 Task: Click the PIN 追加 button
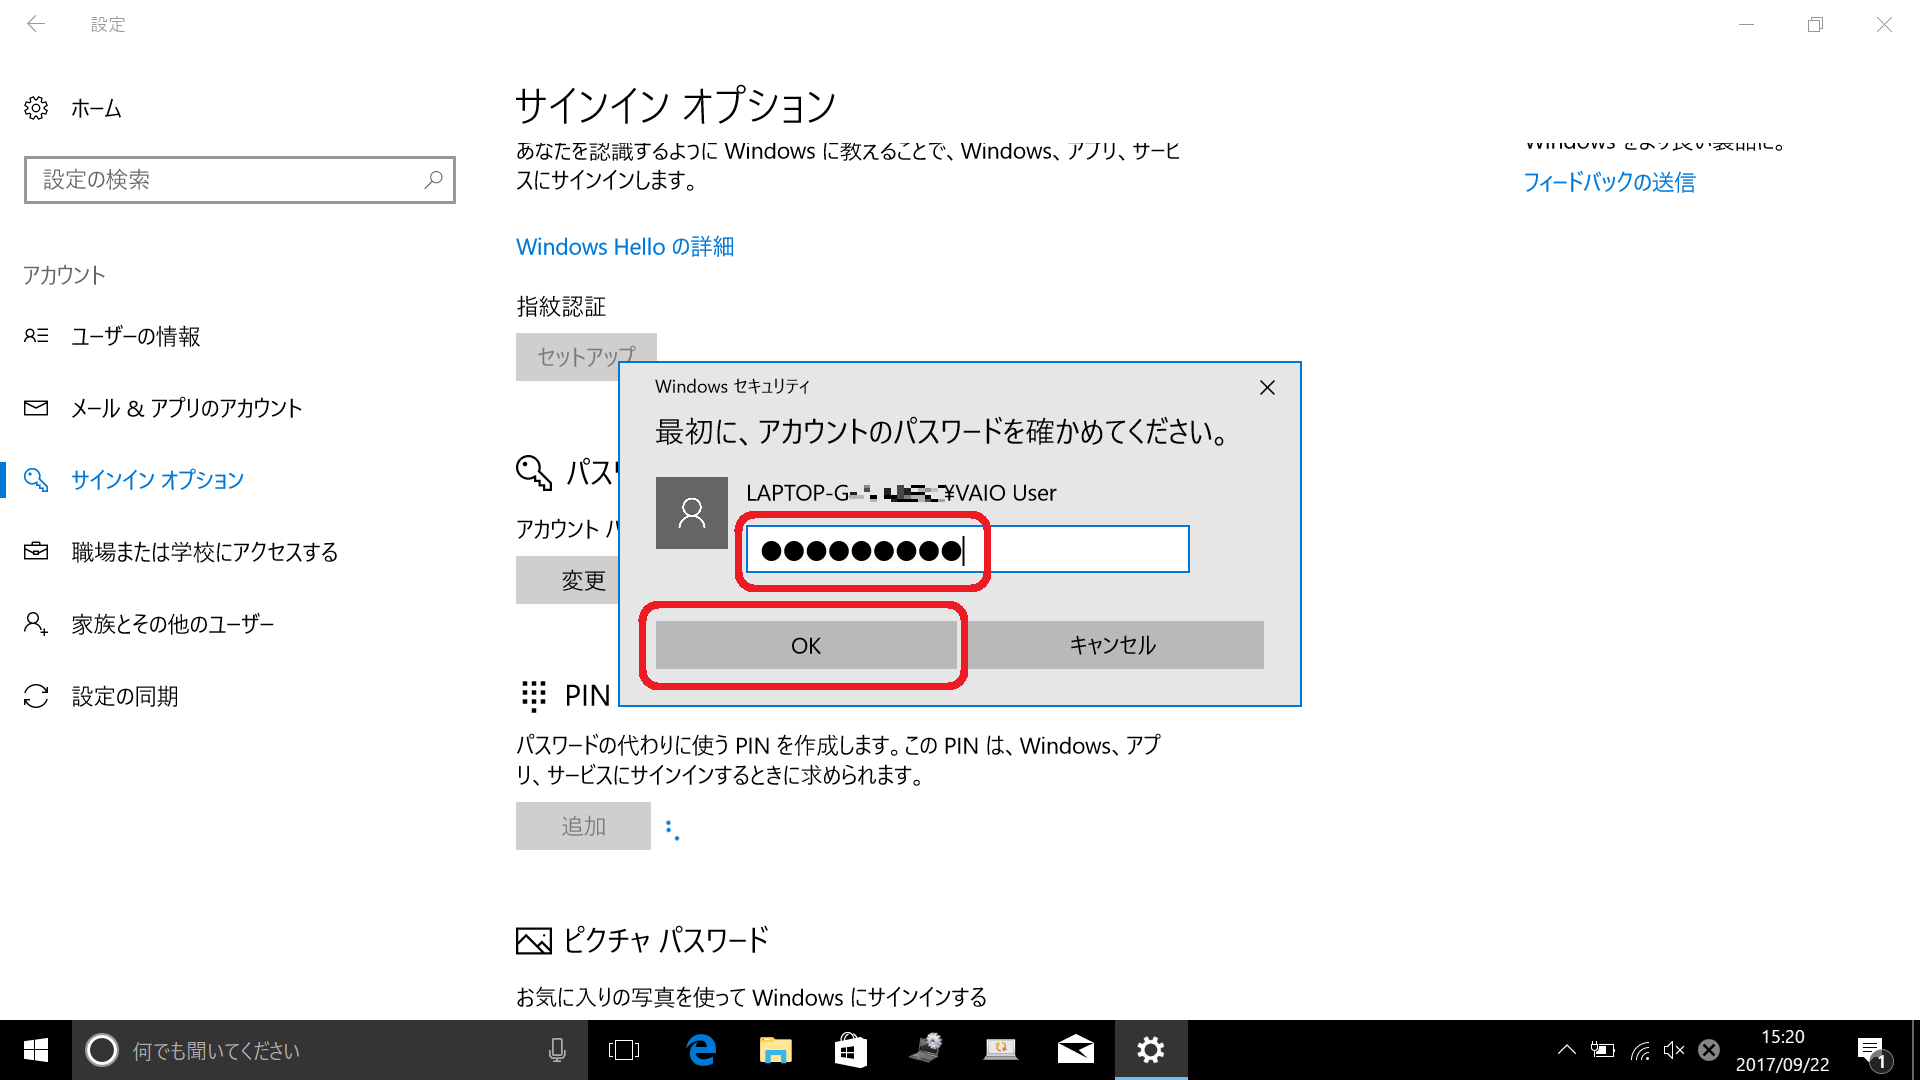(x=583, y=826)
